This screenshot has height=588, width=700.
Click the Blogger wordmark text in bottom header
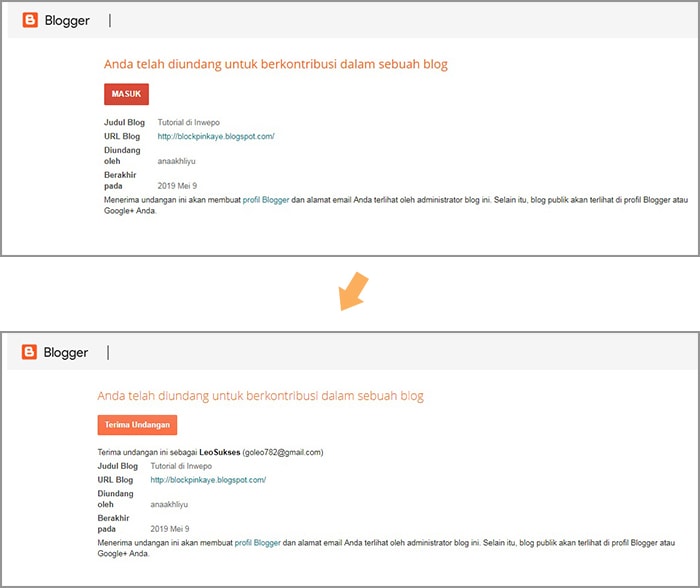coord(66,352)
